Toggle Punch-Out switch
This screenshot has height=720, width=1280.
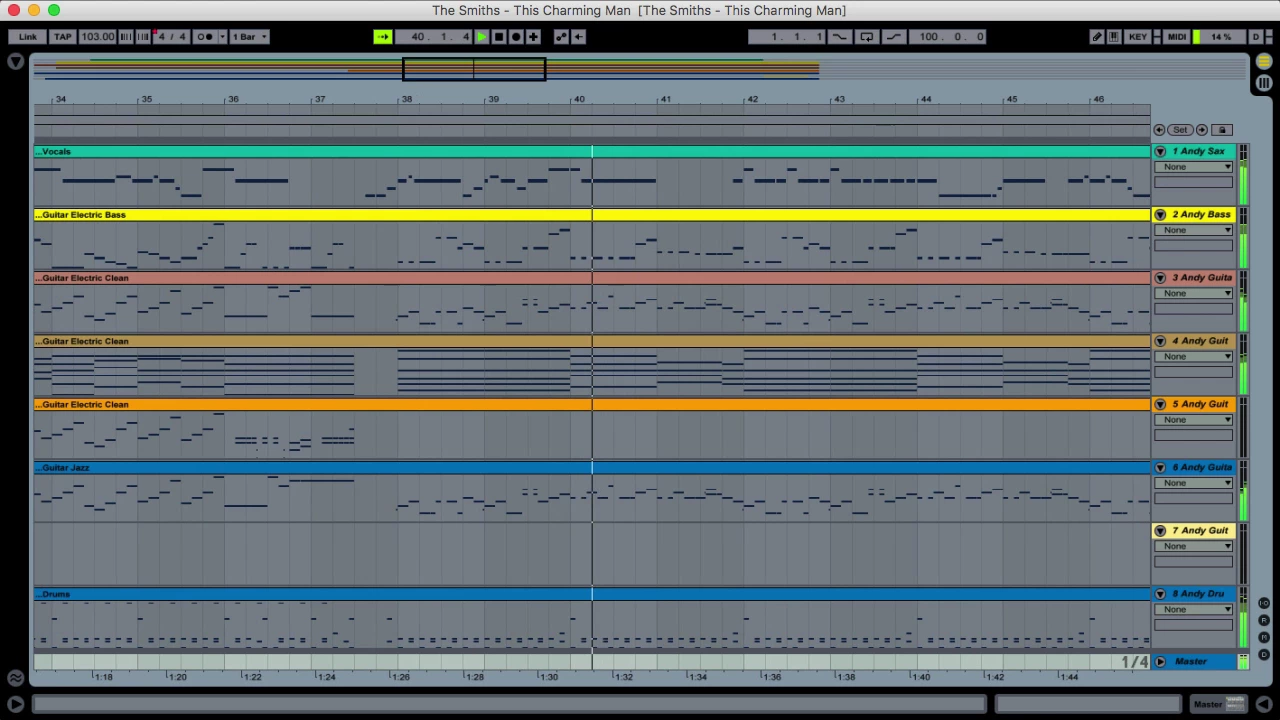(x=893, y=37)
